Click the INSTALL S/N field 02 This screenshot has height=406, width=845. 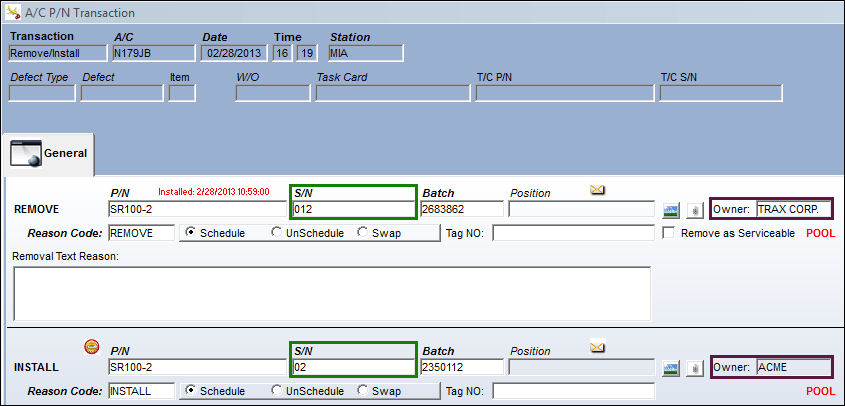click(354, 367)
